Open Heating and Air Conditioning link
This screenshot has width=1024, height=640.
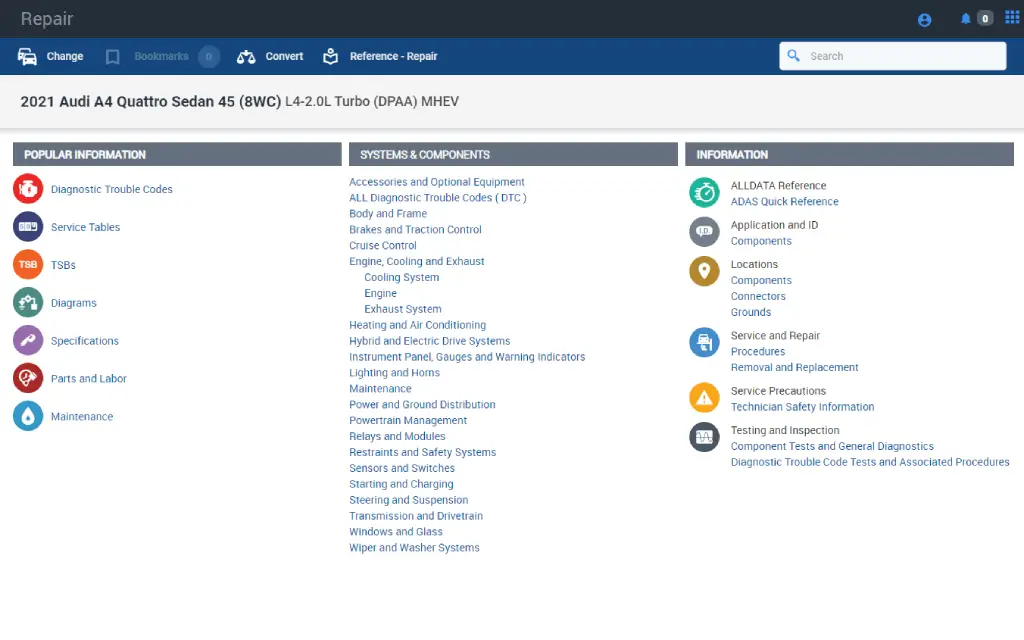click(417, 325)
